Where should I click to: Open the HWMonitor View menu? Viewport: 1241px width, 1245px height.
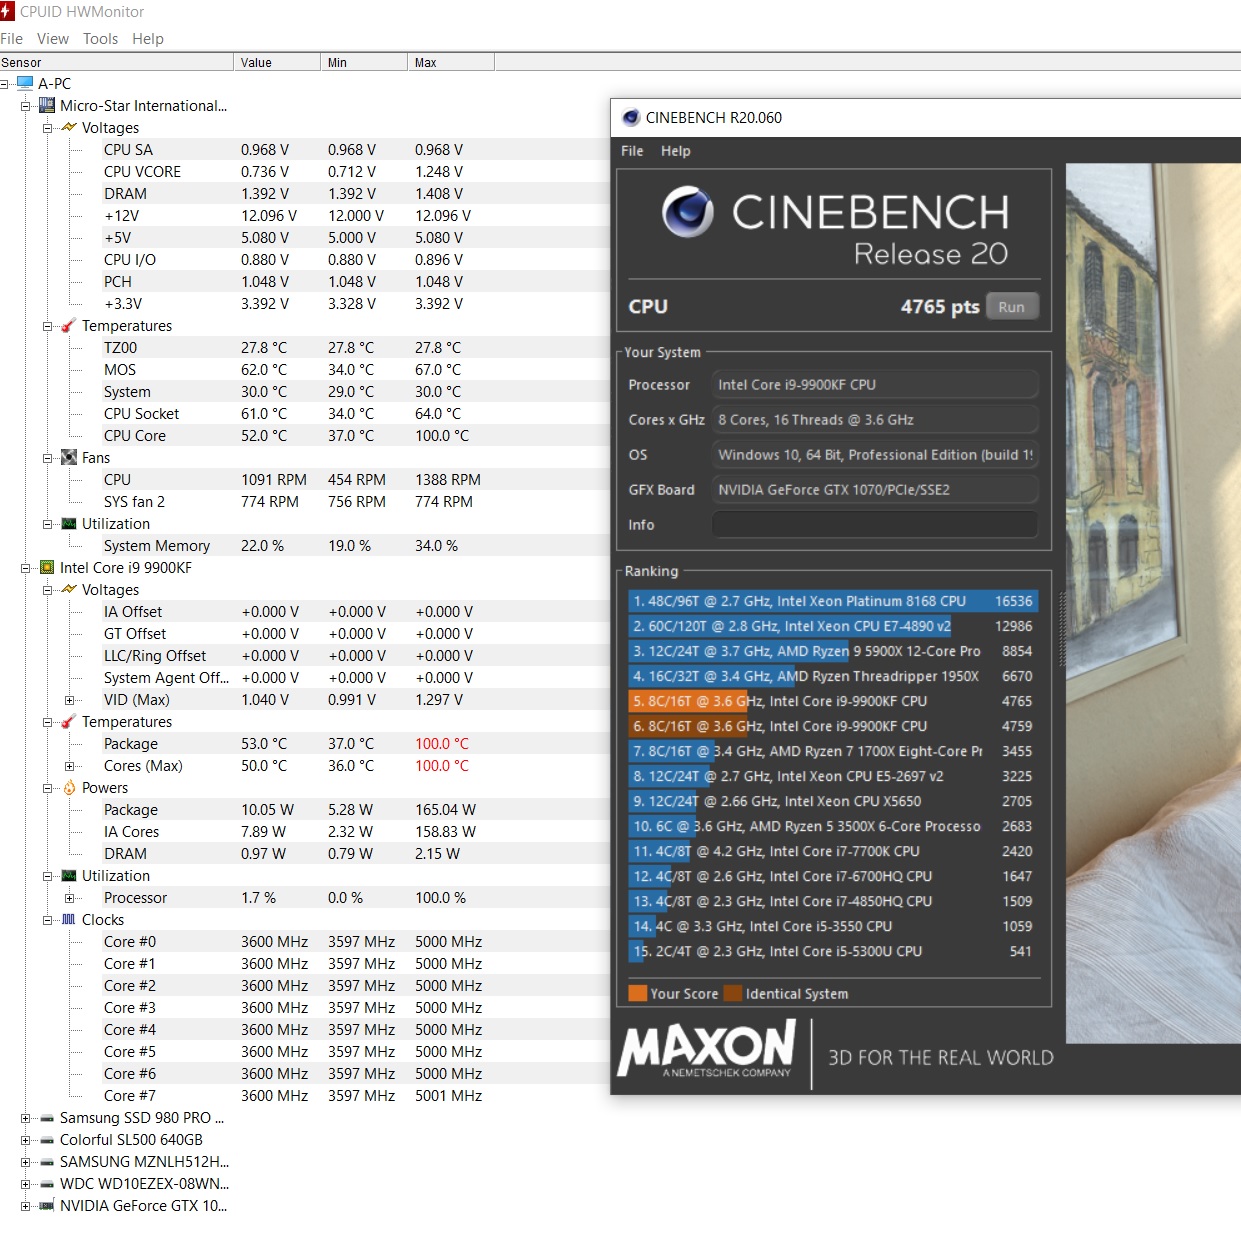click(53, 39)
